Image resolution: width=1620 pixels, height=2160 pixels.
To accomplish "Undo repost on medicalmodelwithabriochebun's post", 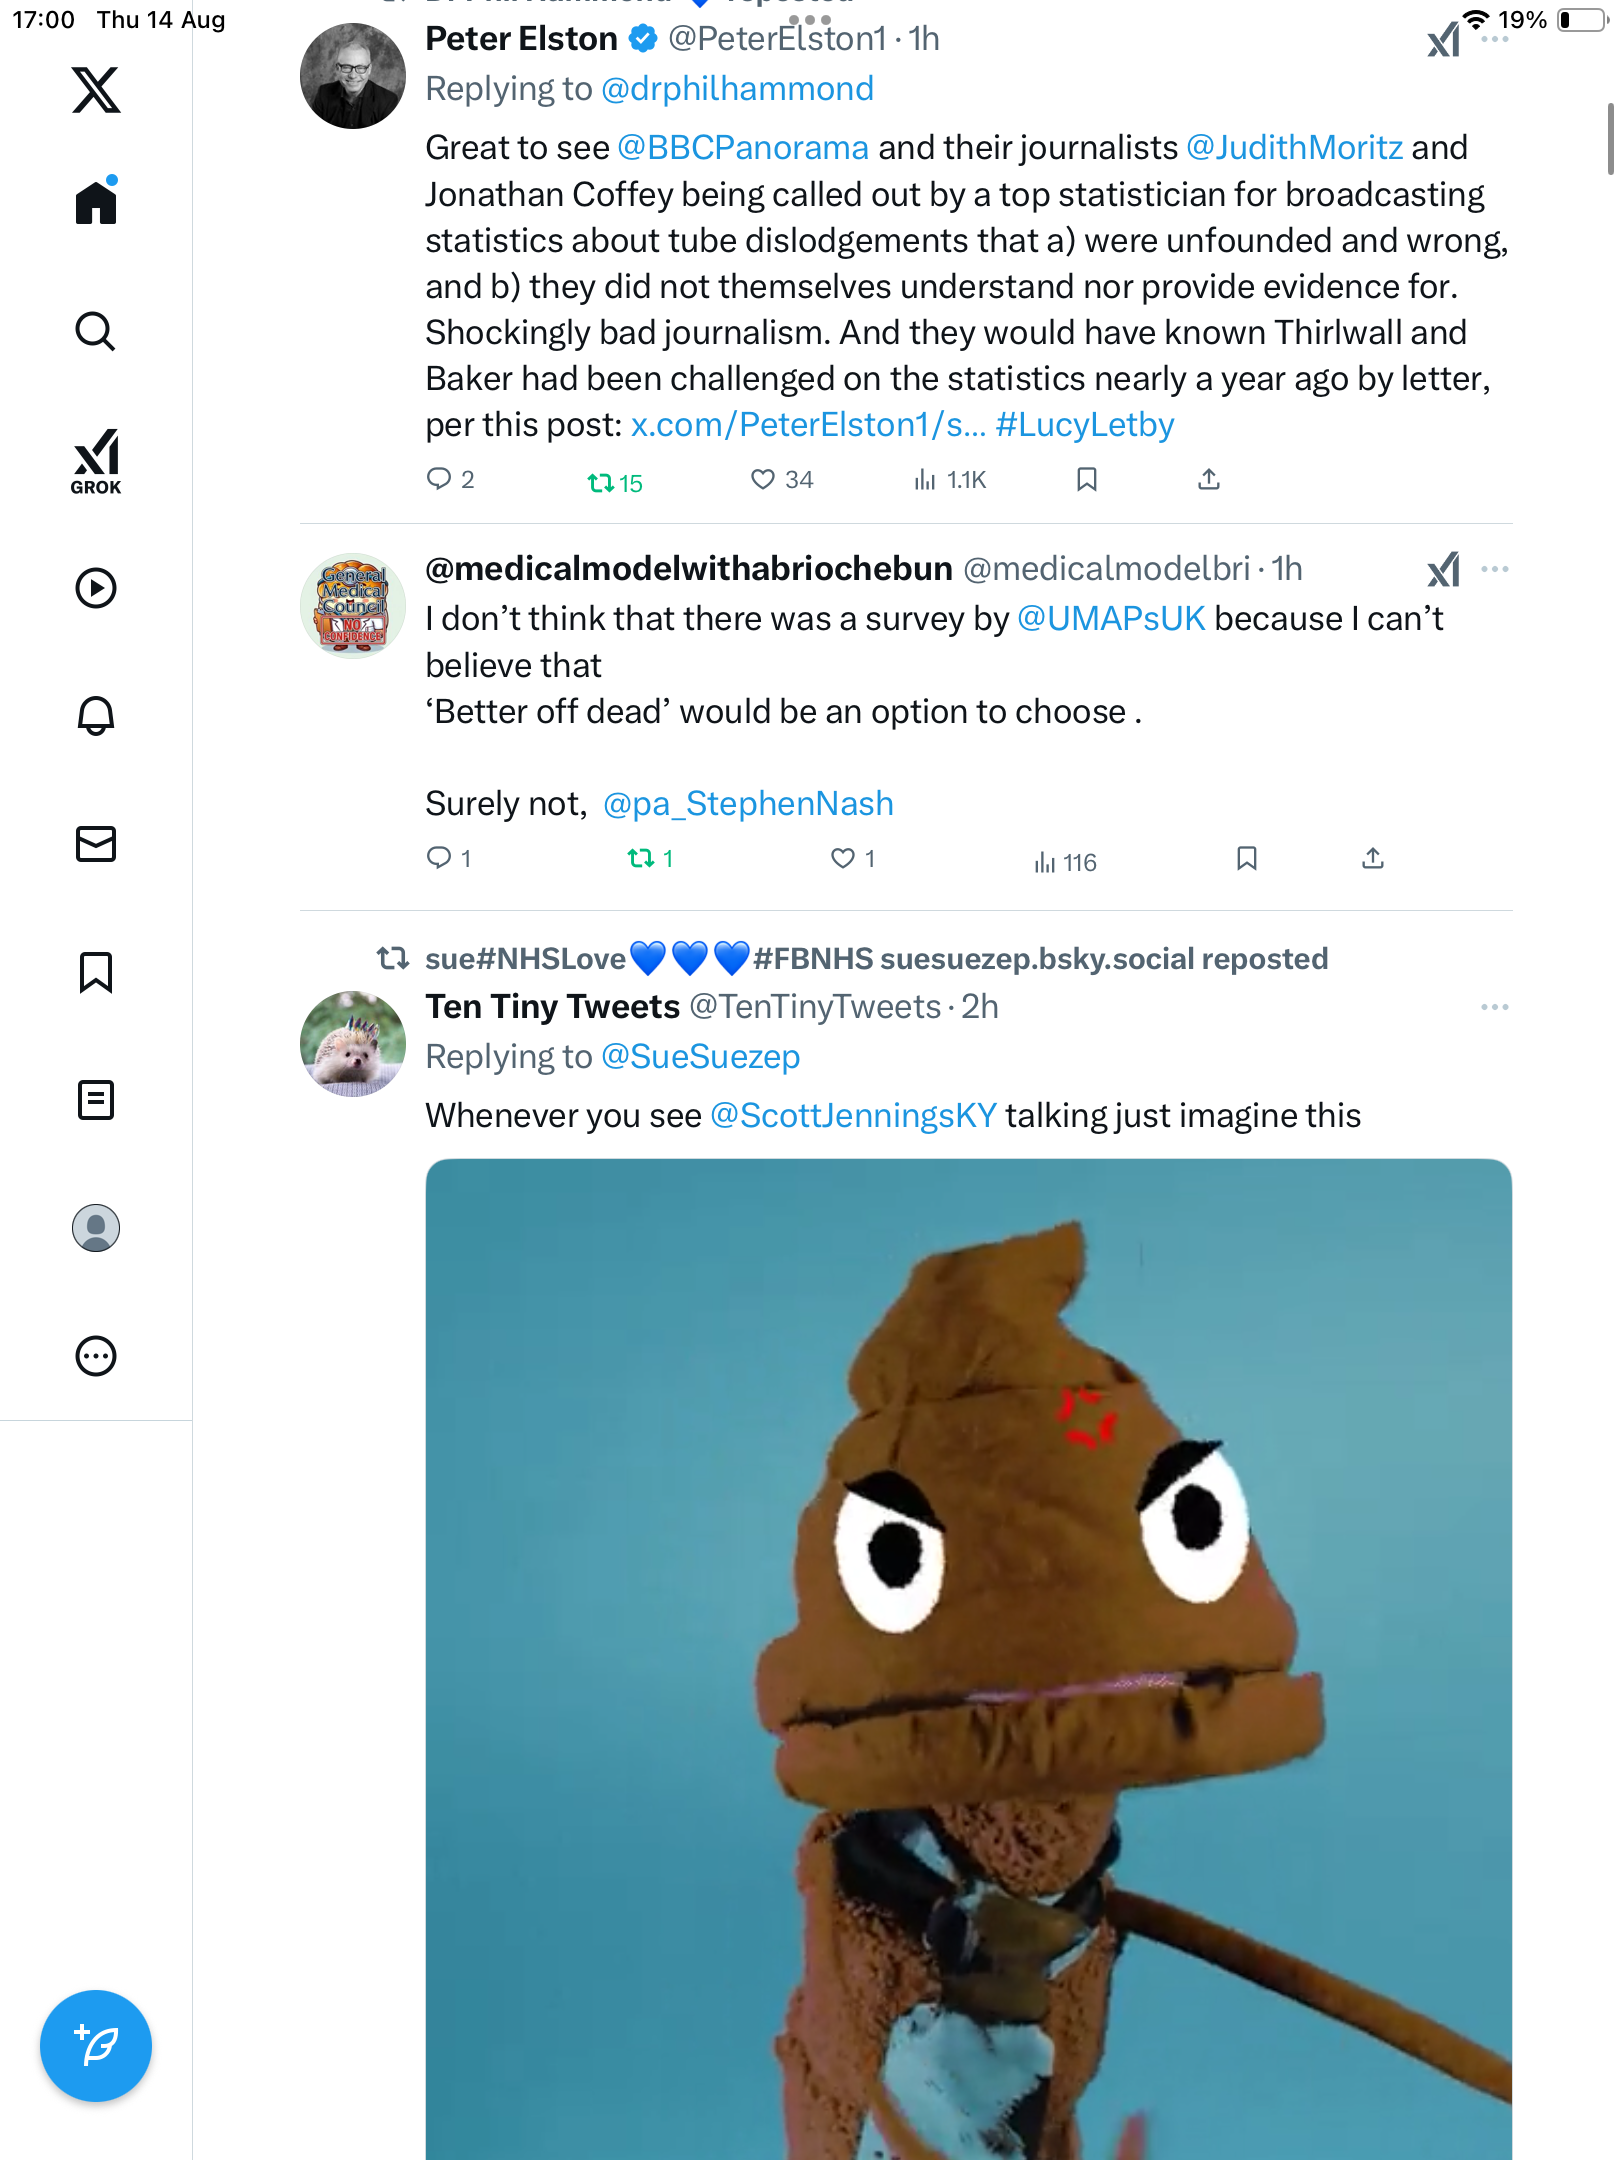I will [x=641, y=858].
